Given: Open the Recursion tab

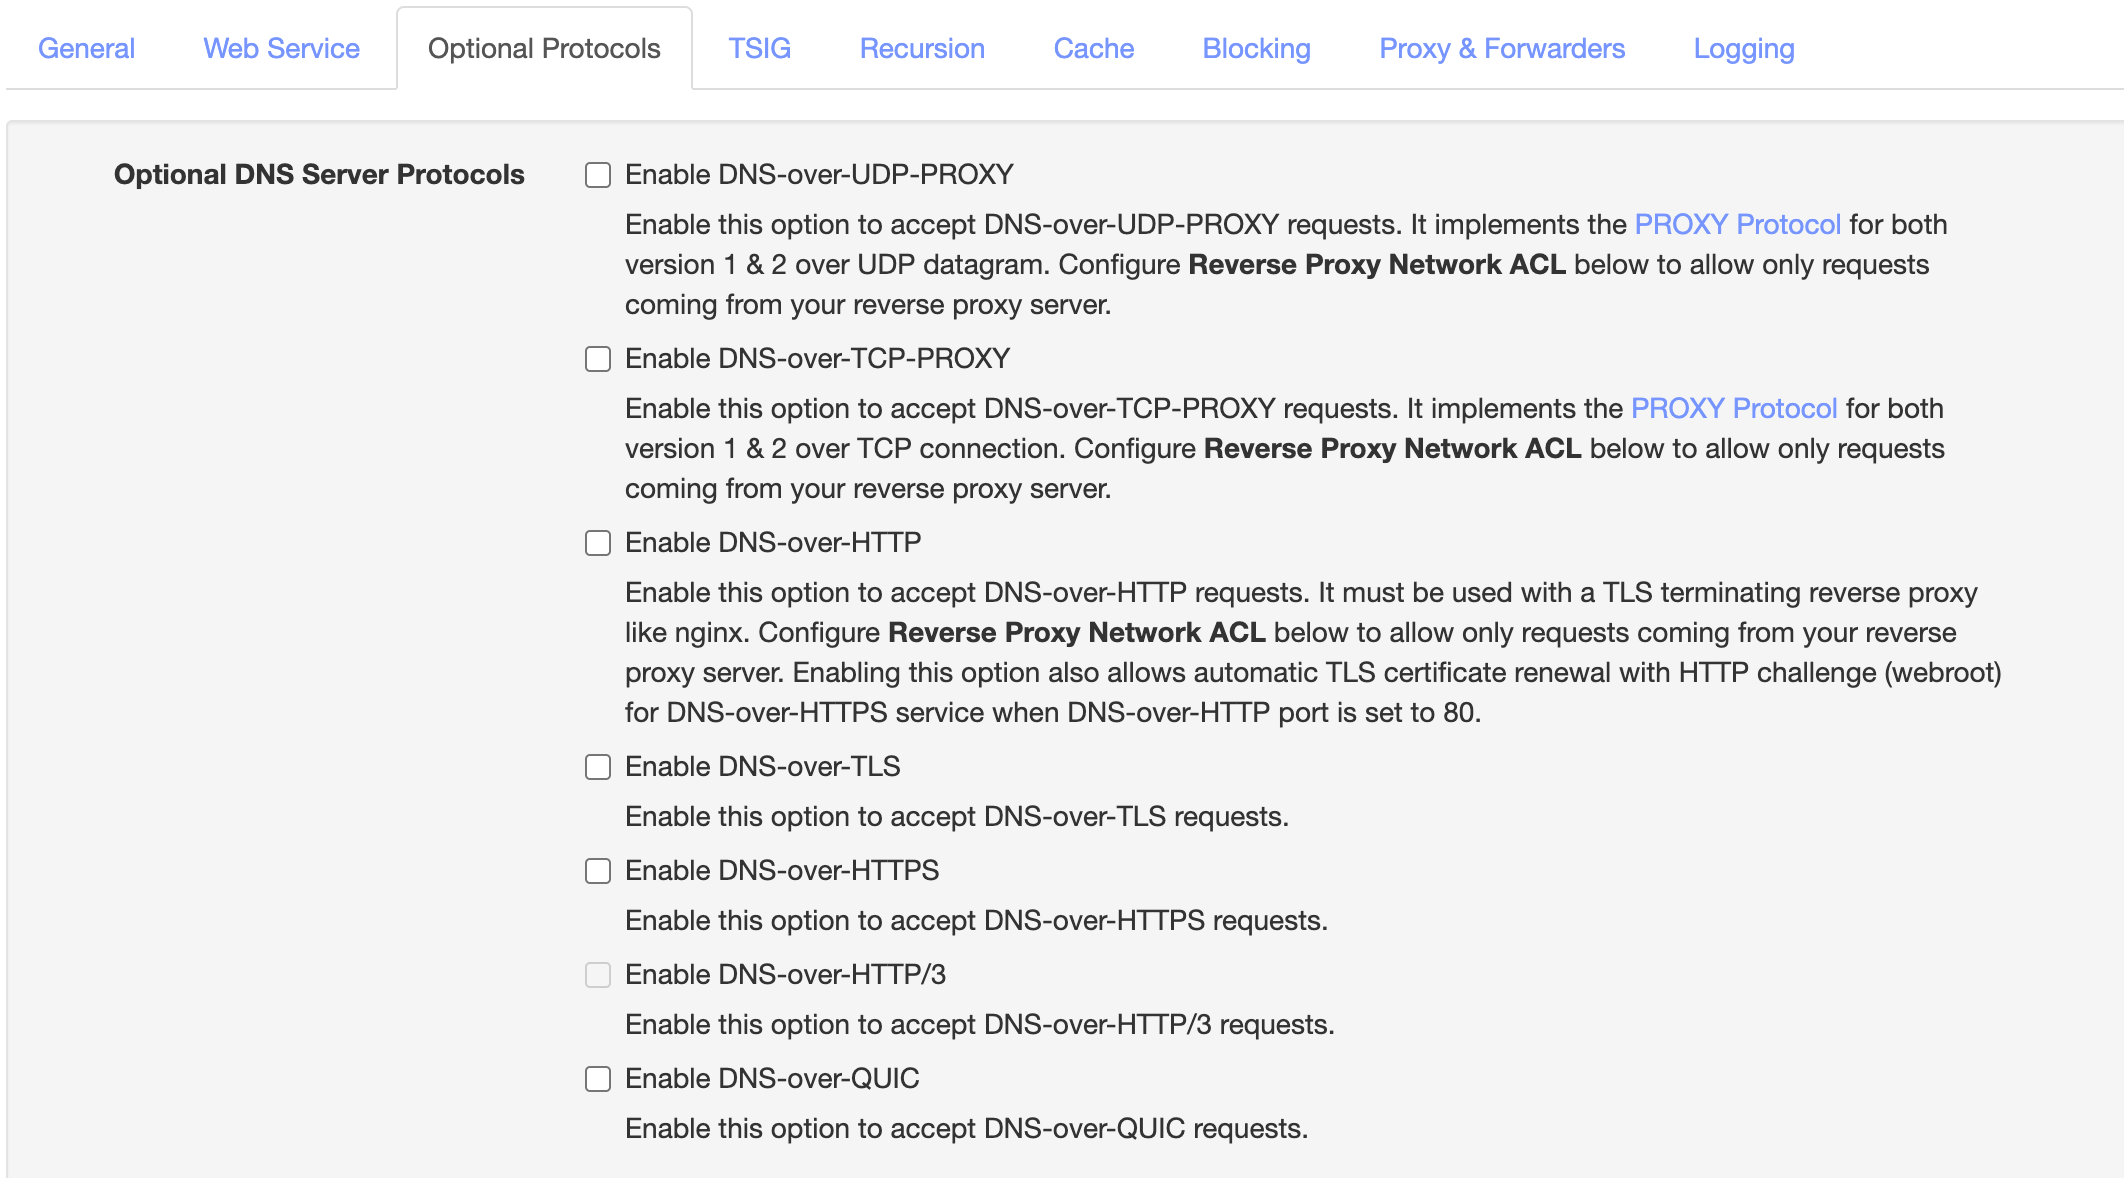Looking at the screenshot, I should (922, 48).
